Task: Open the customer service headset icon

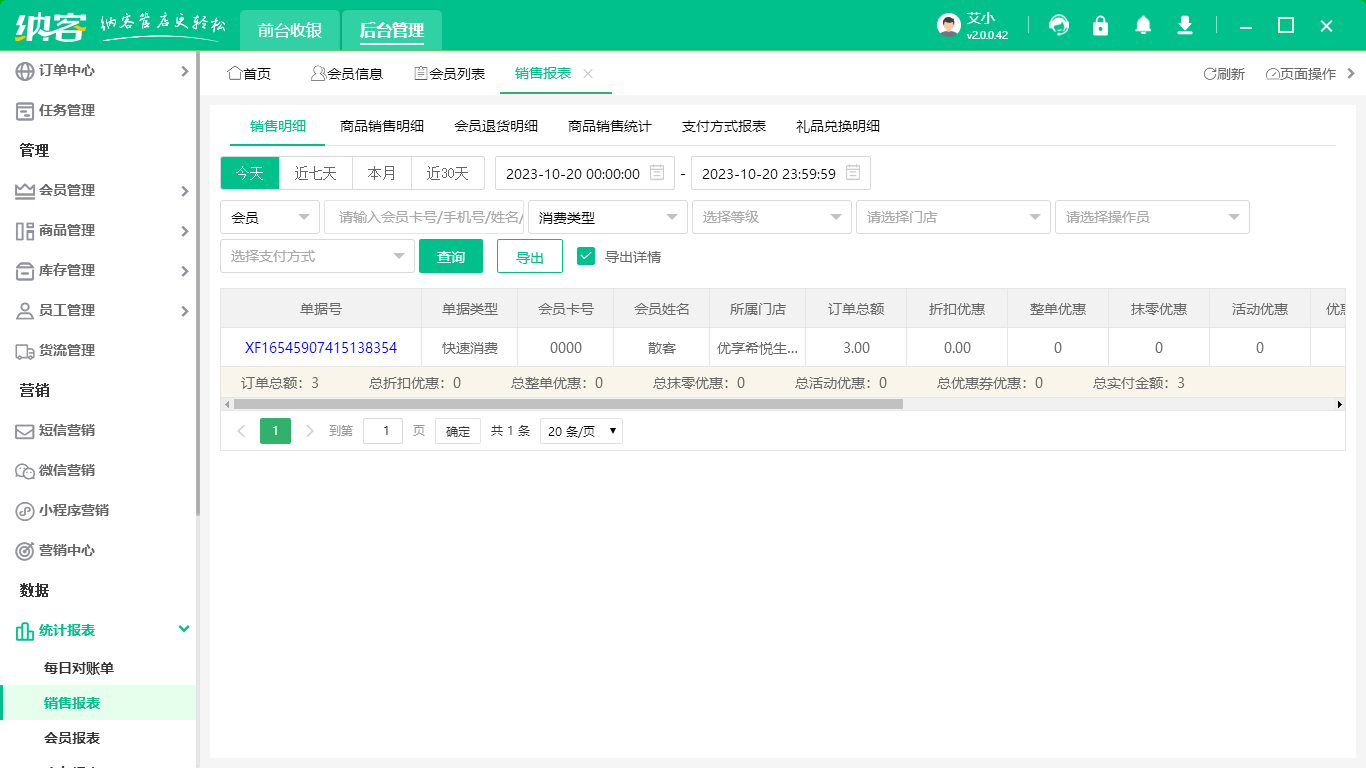Action: (1058, 25)
